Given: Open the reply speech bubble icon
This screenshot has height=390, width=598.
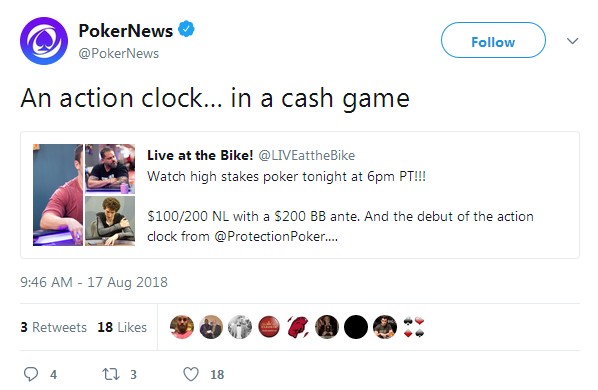Looking at the screenshot, I should click(x=31, y=374).
